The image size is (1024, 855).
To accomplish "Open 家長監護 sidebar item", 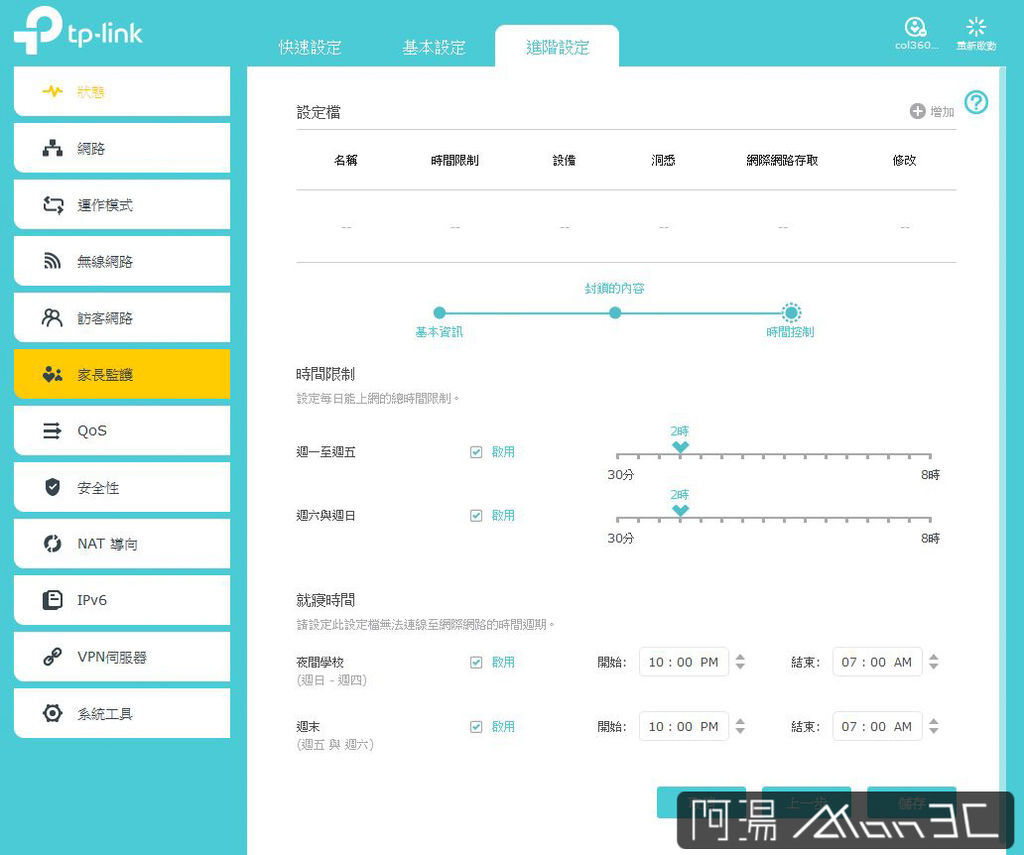I will coord(122,374).
